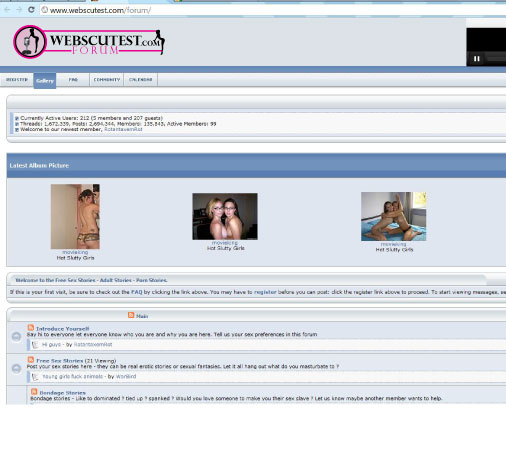Click the forum status icon for Introduce Yourself

tap(16, 336)
